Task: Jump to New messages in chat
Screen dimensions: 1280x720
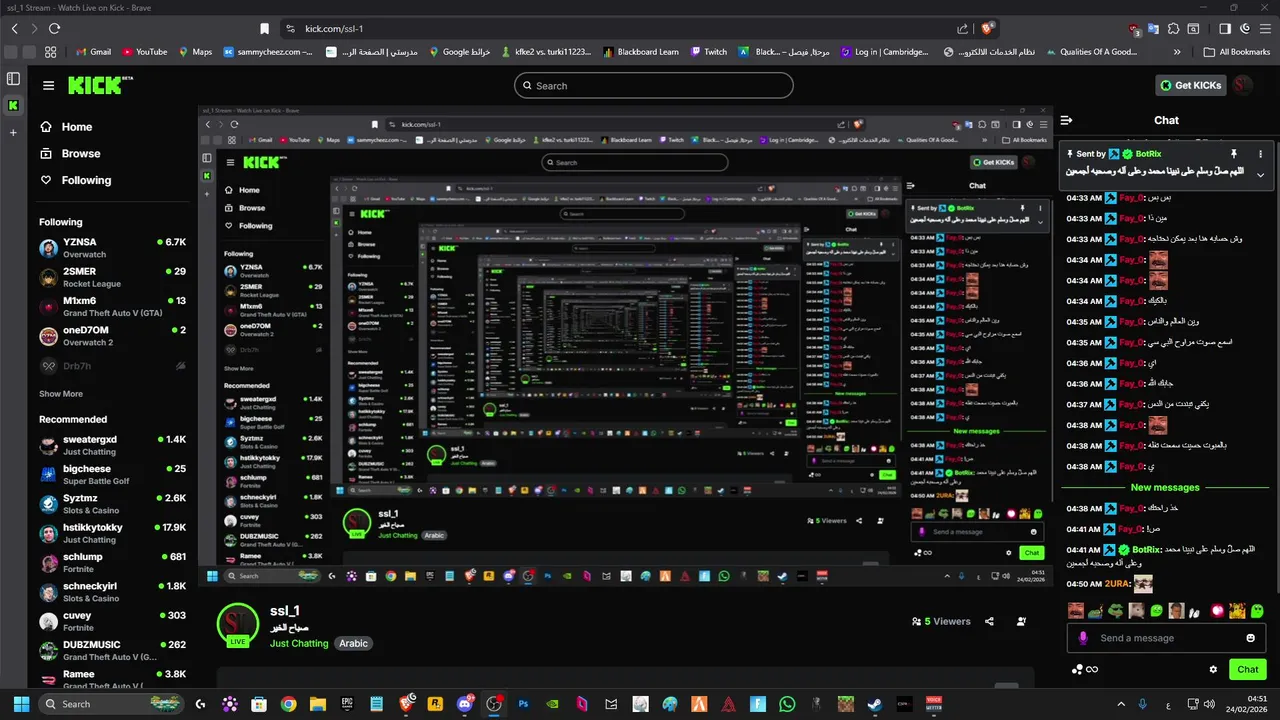Action: click(x=1165, y=488)
